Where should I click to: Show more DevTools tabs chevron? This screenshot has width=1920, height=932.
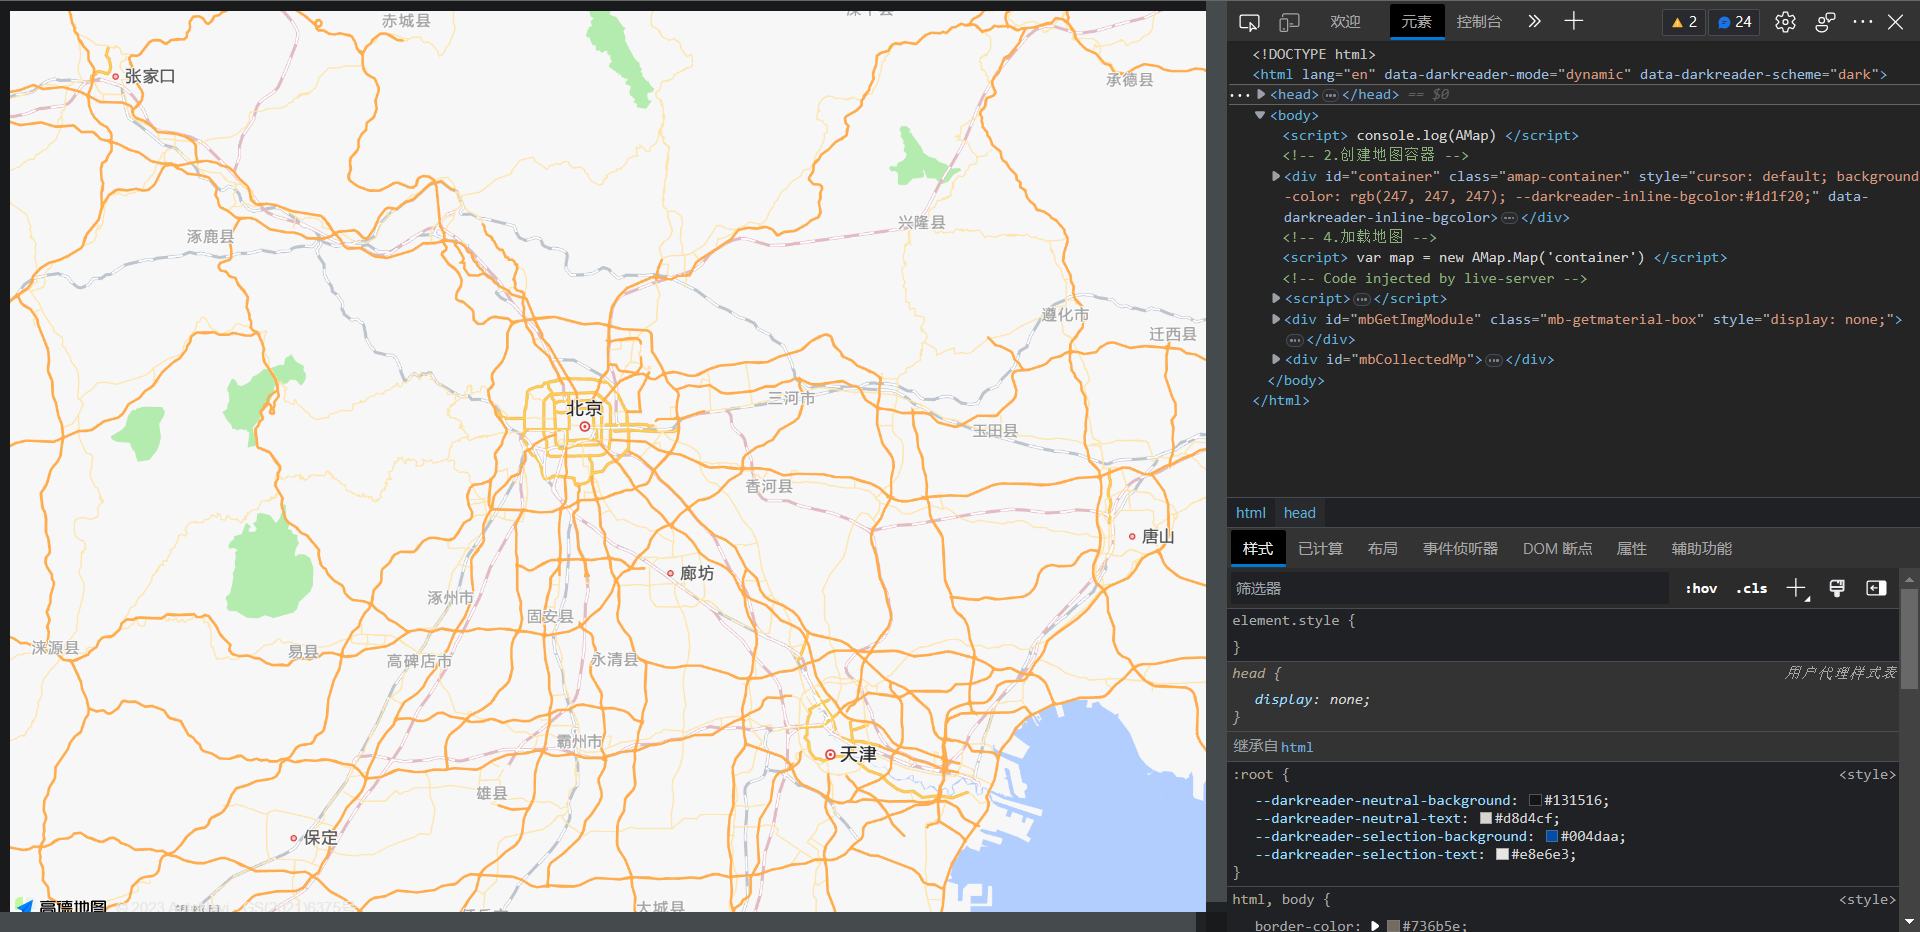pyautogui.click(x=1534, y=21)
